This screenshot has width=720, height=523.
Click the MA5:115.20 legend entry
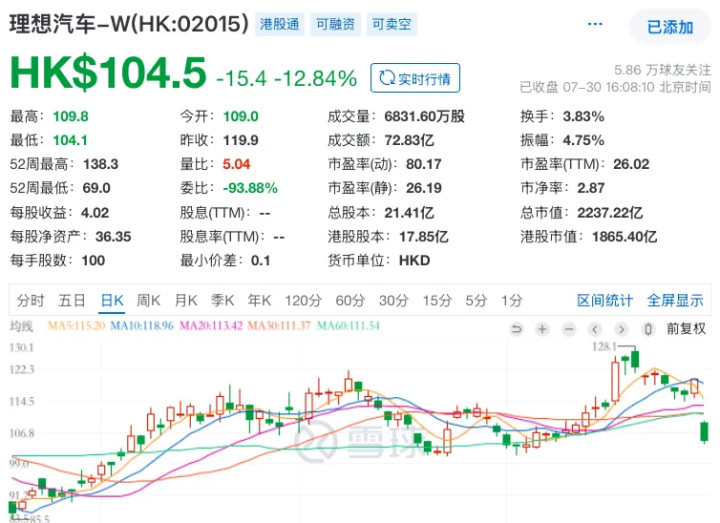[76, 326]
